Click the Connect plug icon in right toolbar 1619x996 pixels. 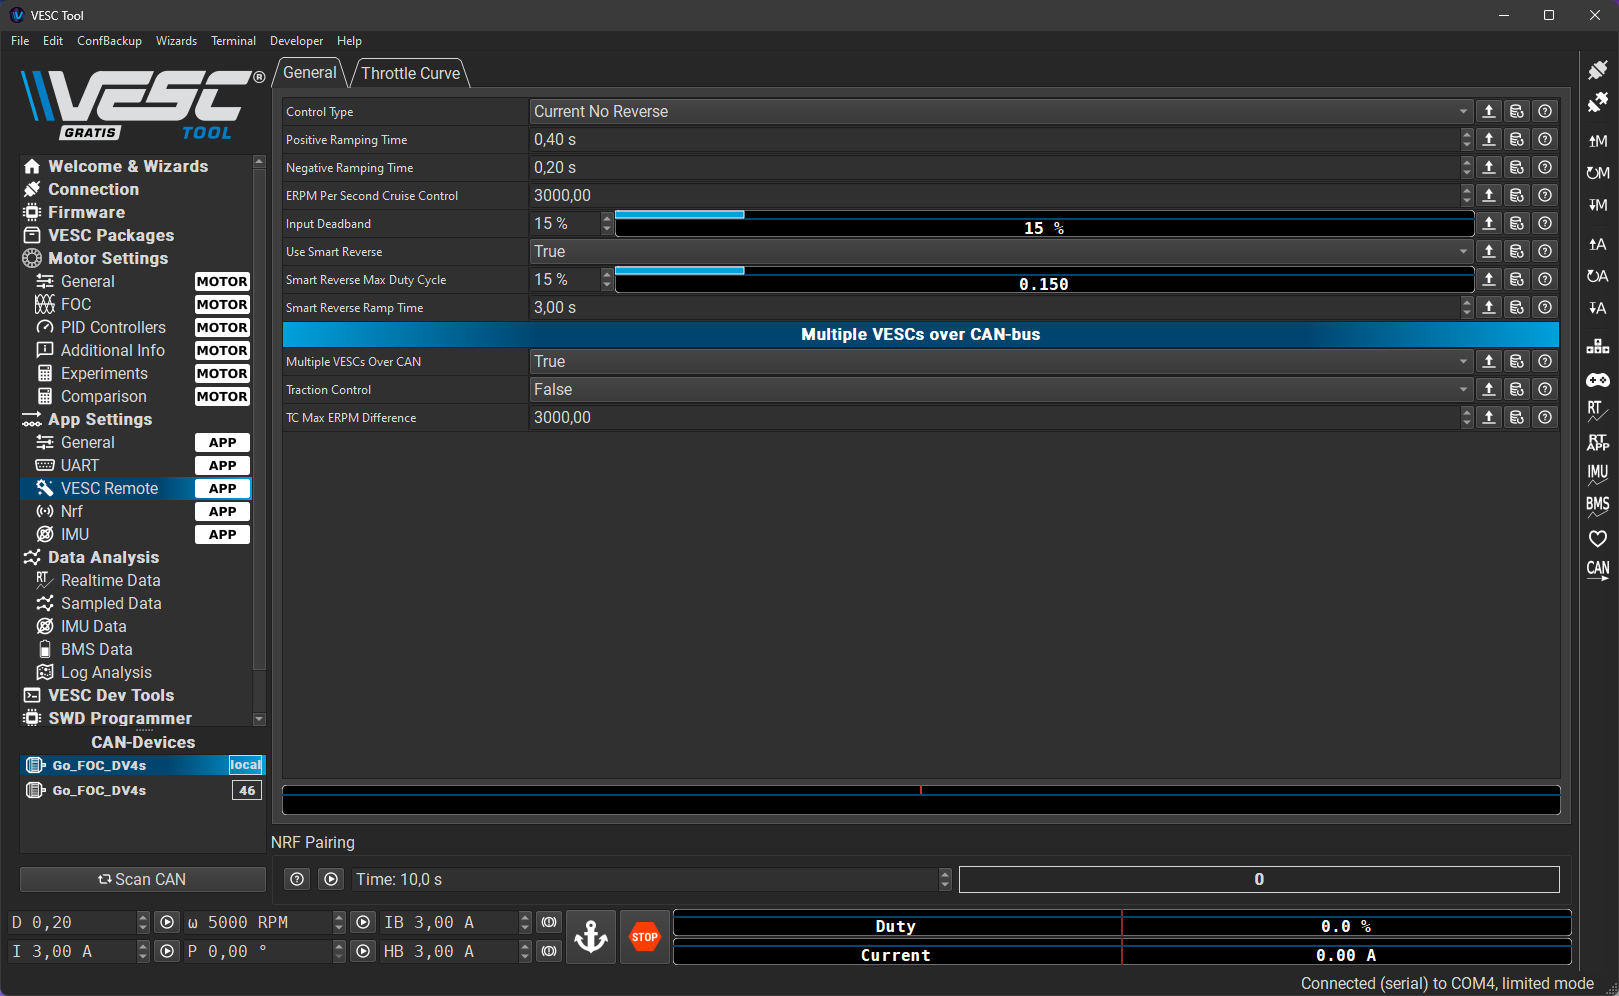coord(1597,70)
